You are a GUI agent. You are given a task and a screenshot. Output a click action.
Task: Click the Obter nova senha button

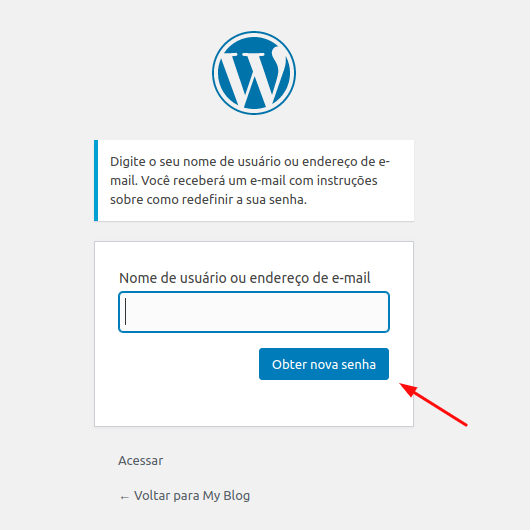click(324, 364)
